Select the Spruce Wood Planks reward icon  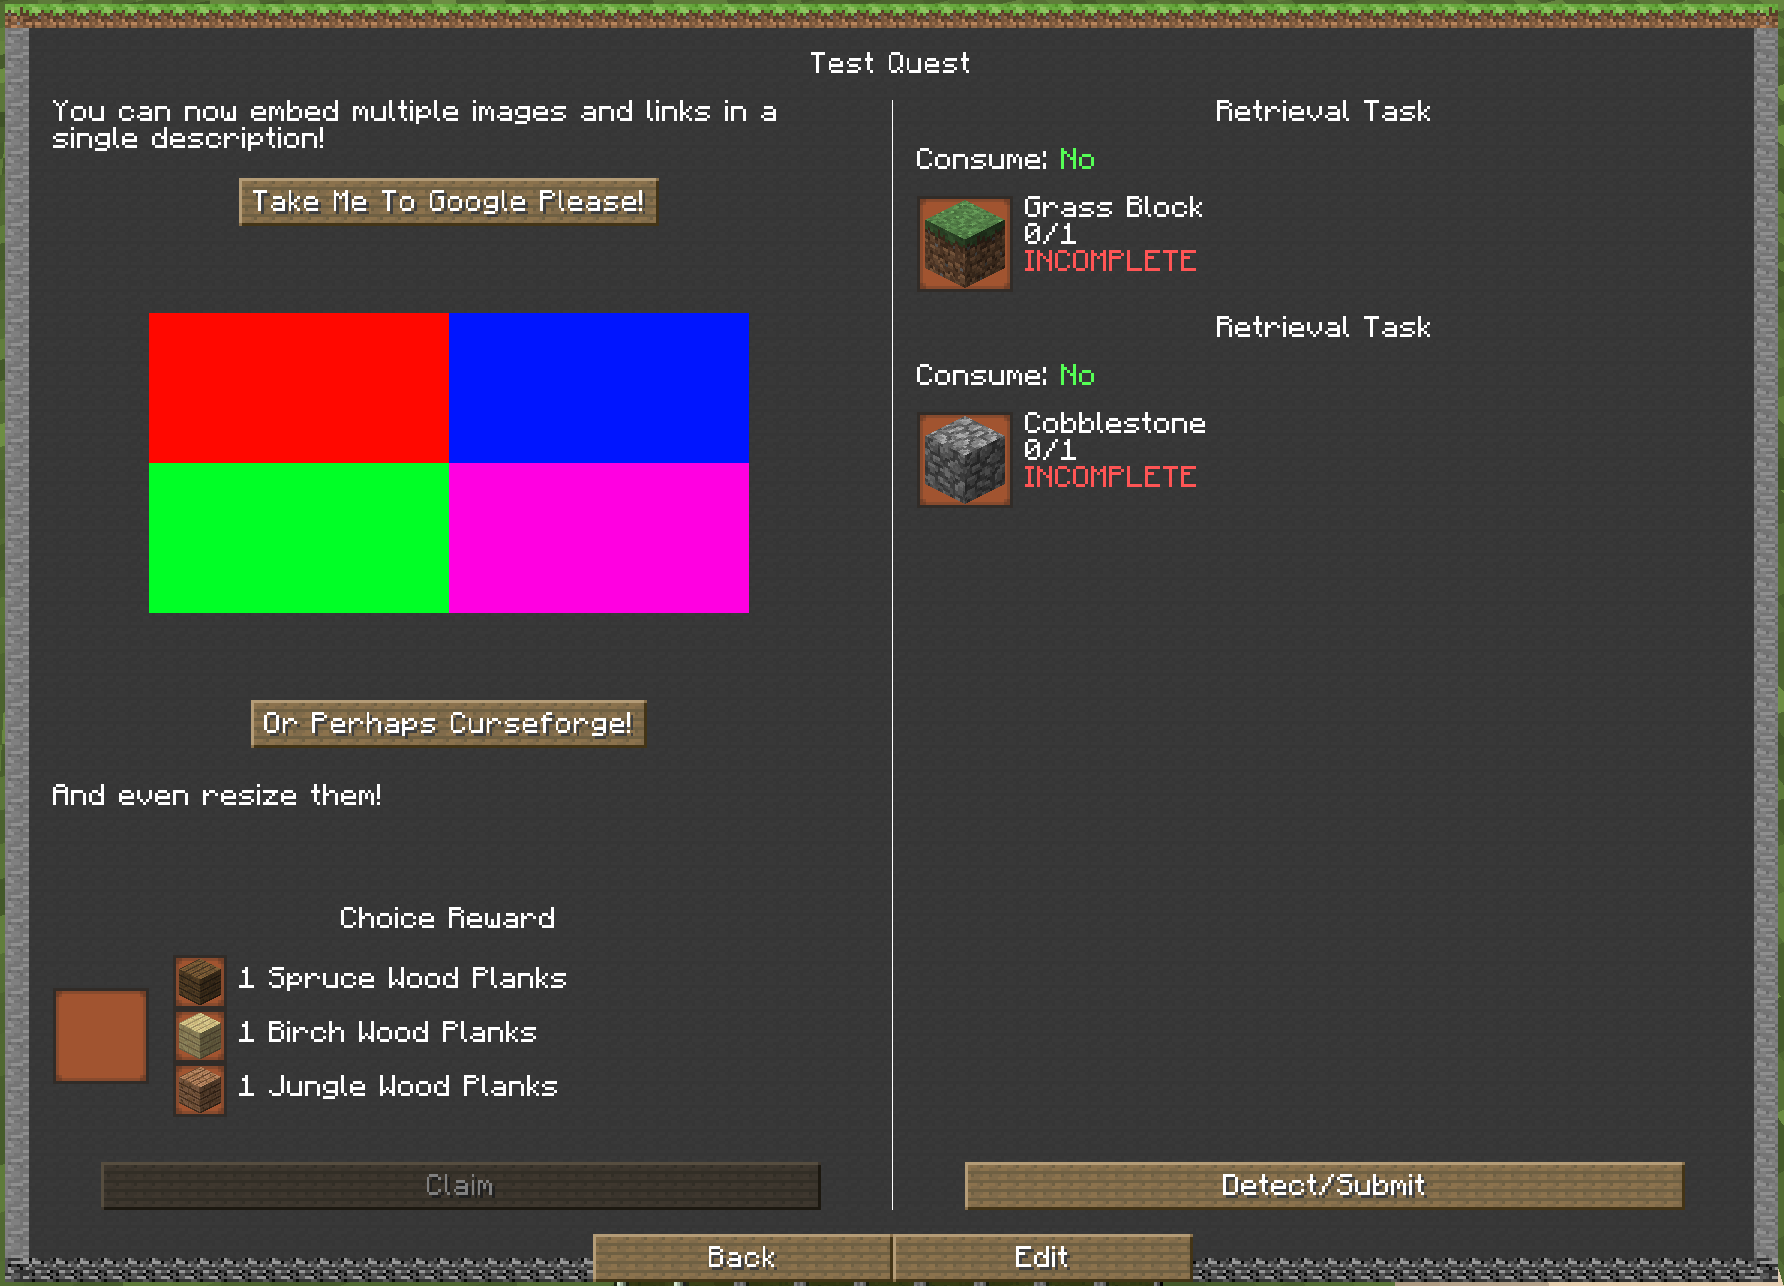200,980
